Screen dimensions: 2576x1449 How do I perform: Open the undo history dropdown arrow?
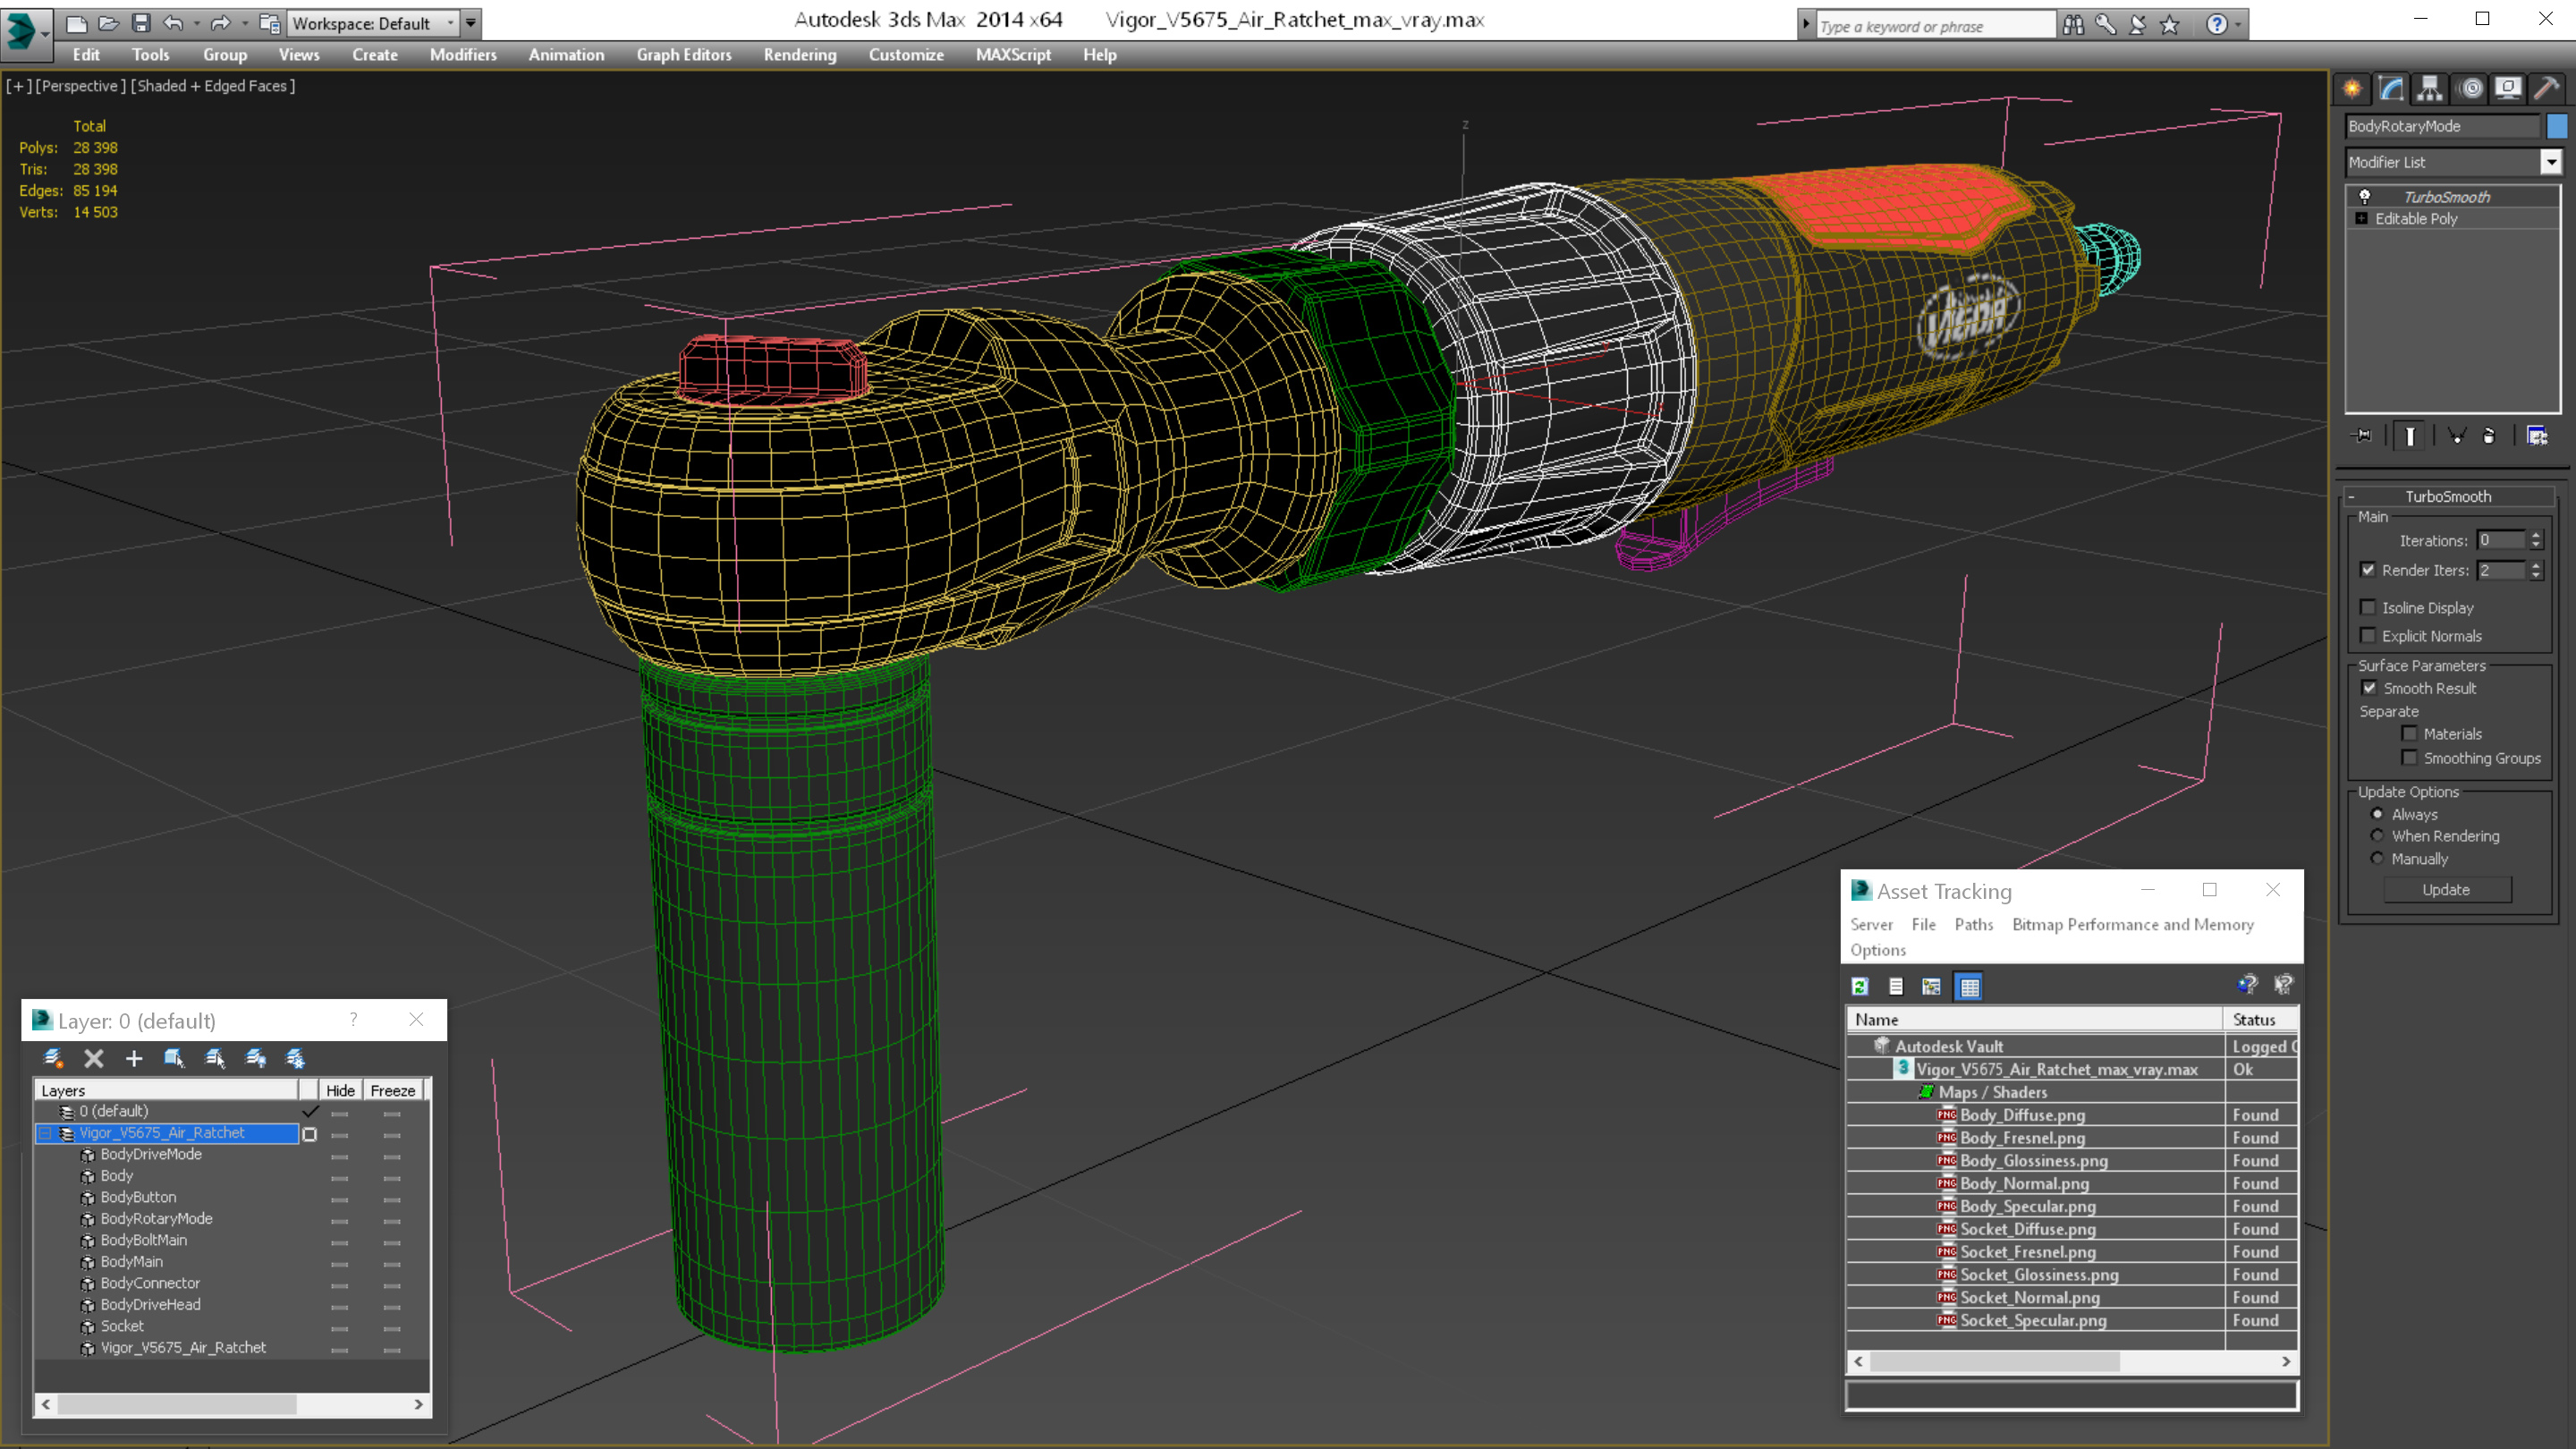pos(197,23)
